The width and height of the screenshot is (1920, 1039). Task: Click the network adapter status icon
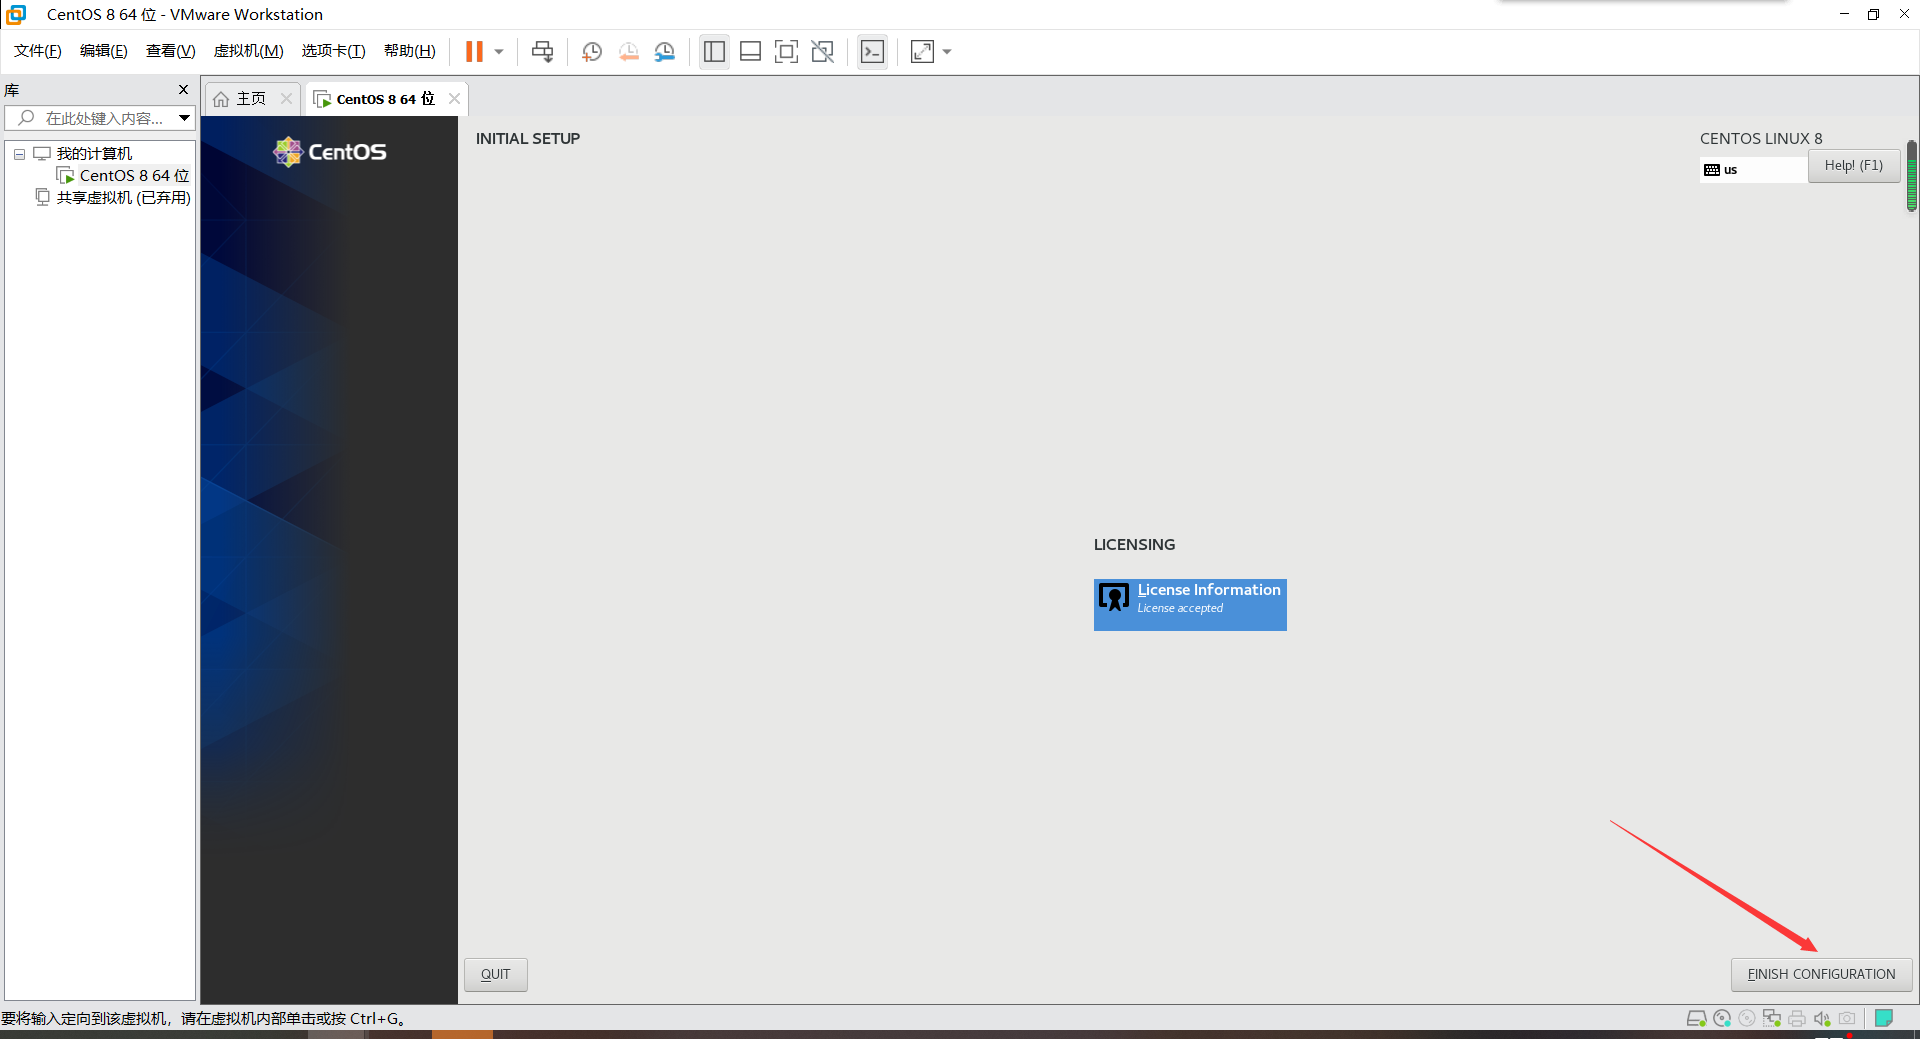coord(1772,1019)
